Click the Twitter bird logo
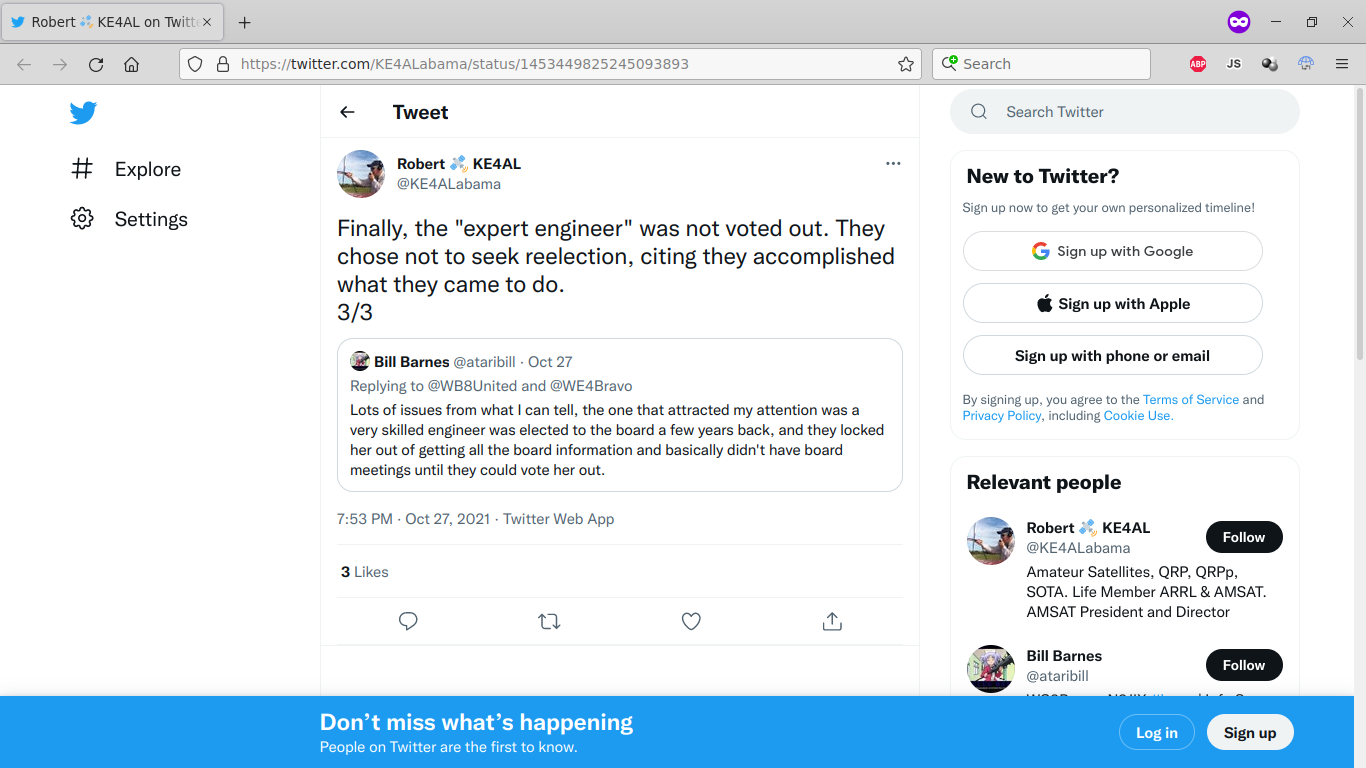 pos(83,113)
